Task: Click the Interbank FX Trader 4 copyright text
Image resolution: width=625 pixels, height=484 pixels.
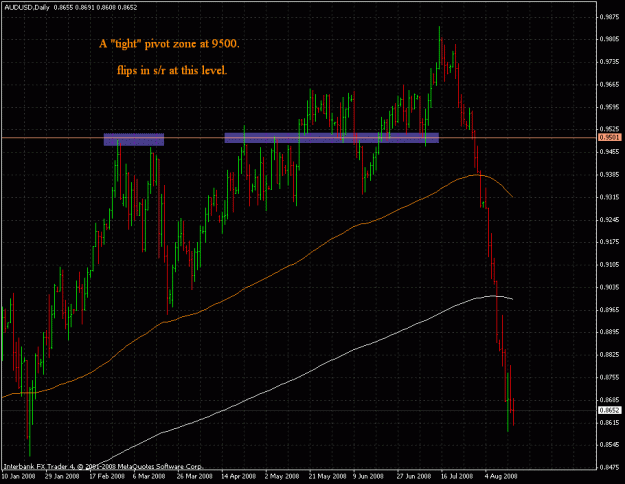Action: 103,466
